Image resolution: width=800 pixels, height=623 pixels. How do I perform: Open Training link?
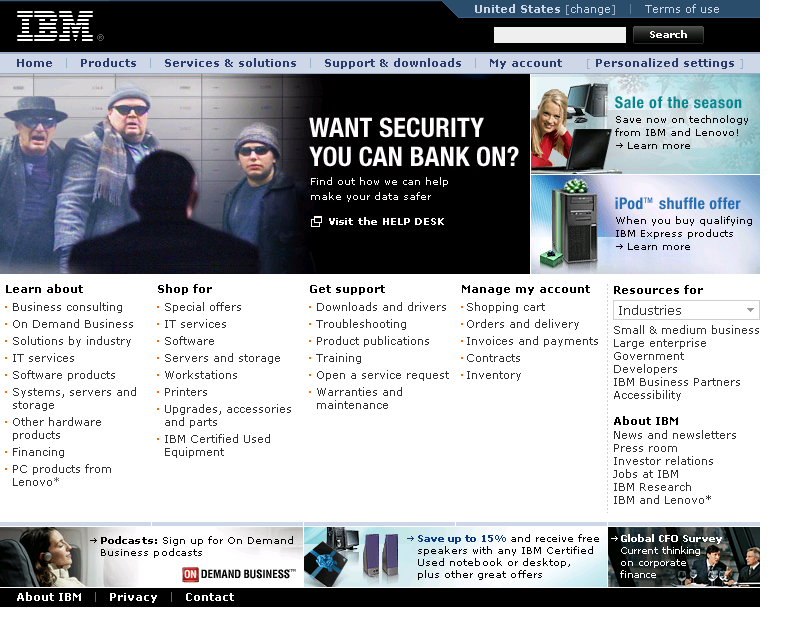pos(339,358)
